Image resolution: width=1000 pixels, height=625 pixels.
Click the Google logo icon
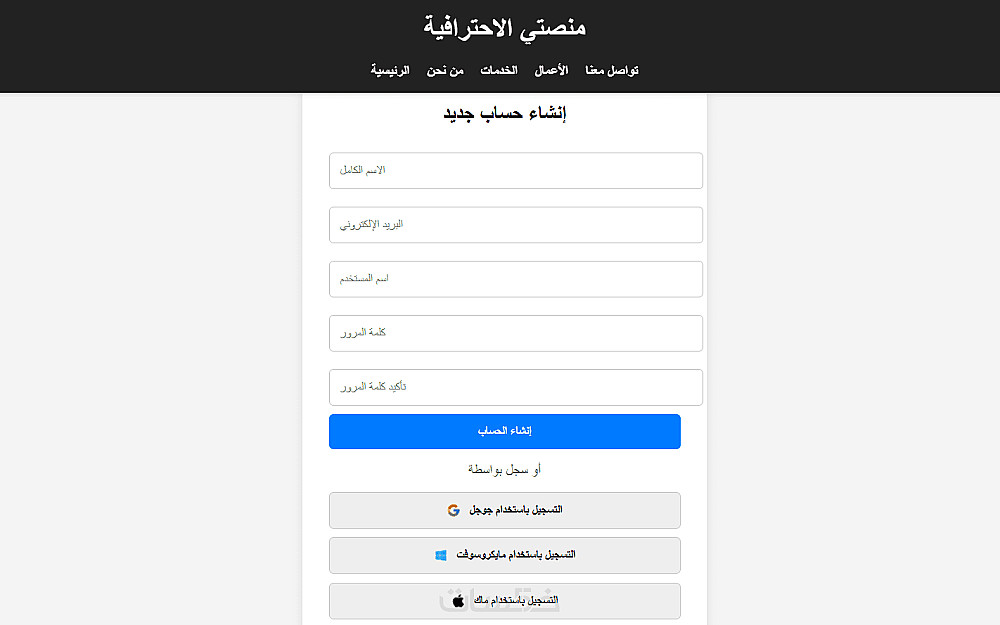point(453,510)
